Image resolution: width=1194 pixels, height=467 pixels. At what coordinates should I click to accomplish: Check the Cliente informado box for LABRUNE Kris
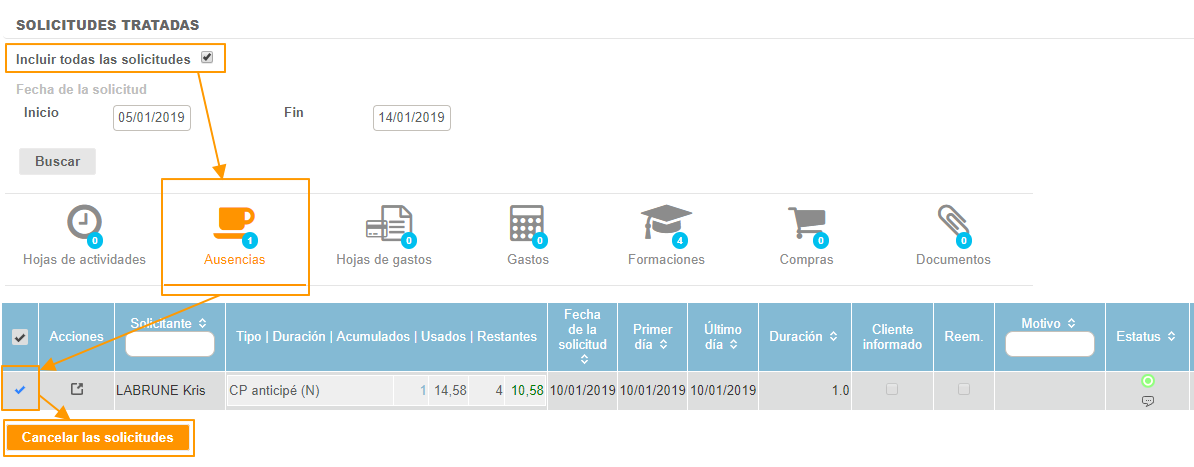point(892,389)
